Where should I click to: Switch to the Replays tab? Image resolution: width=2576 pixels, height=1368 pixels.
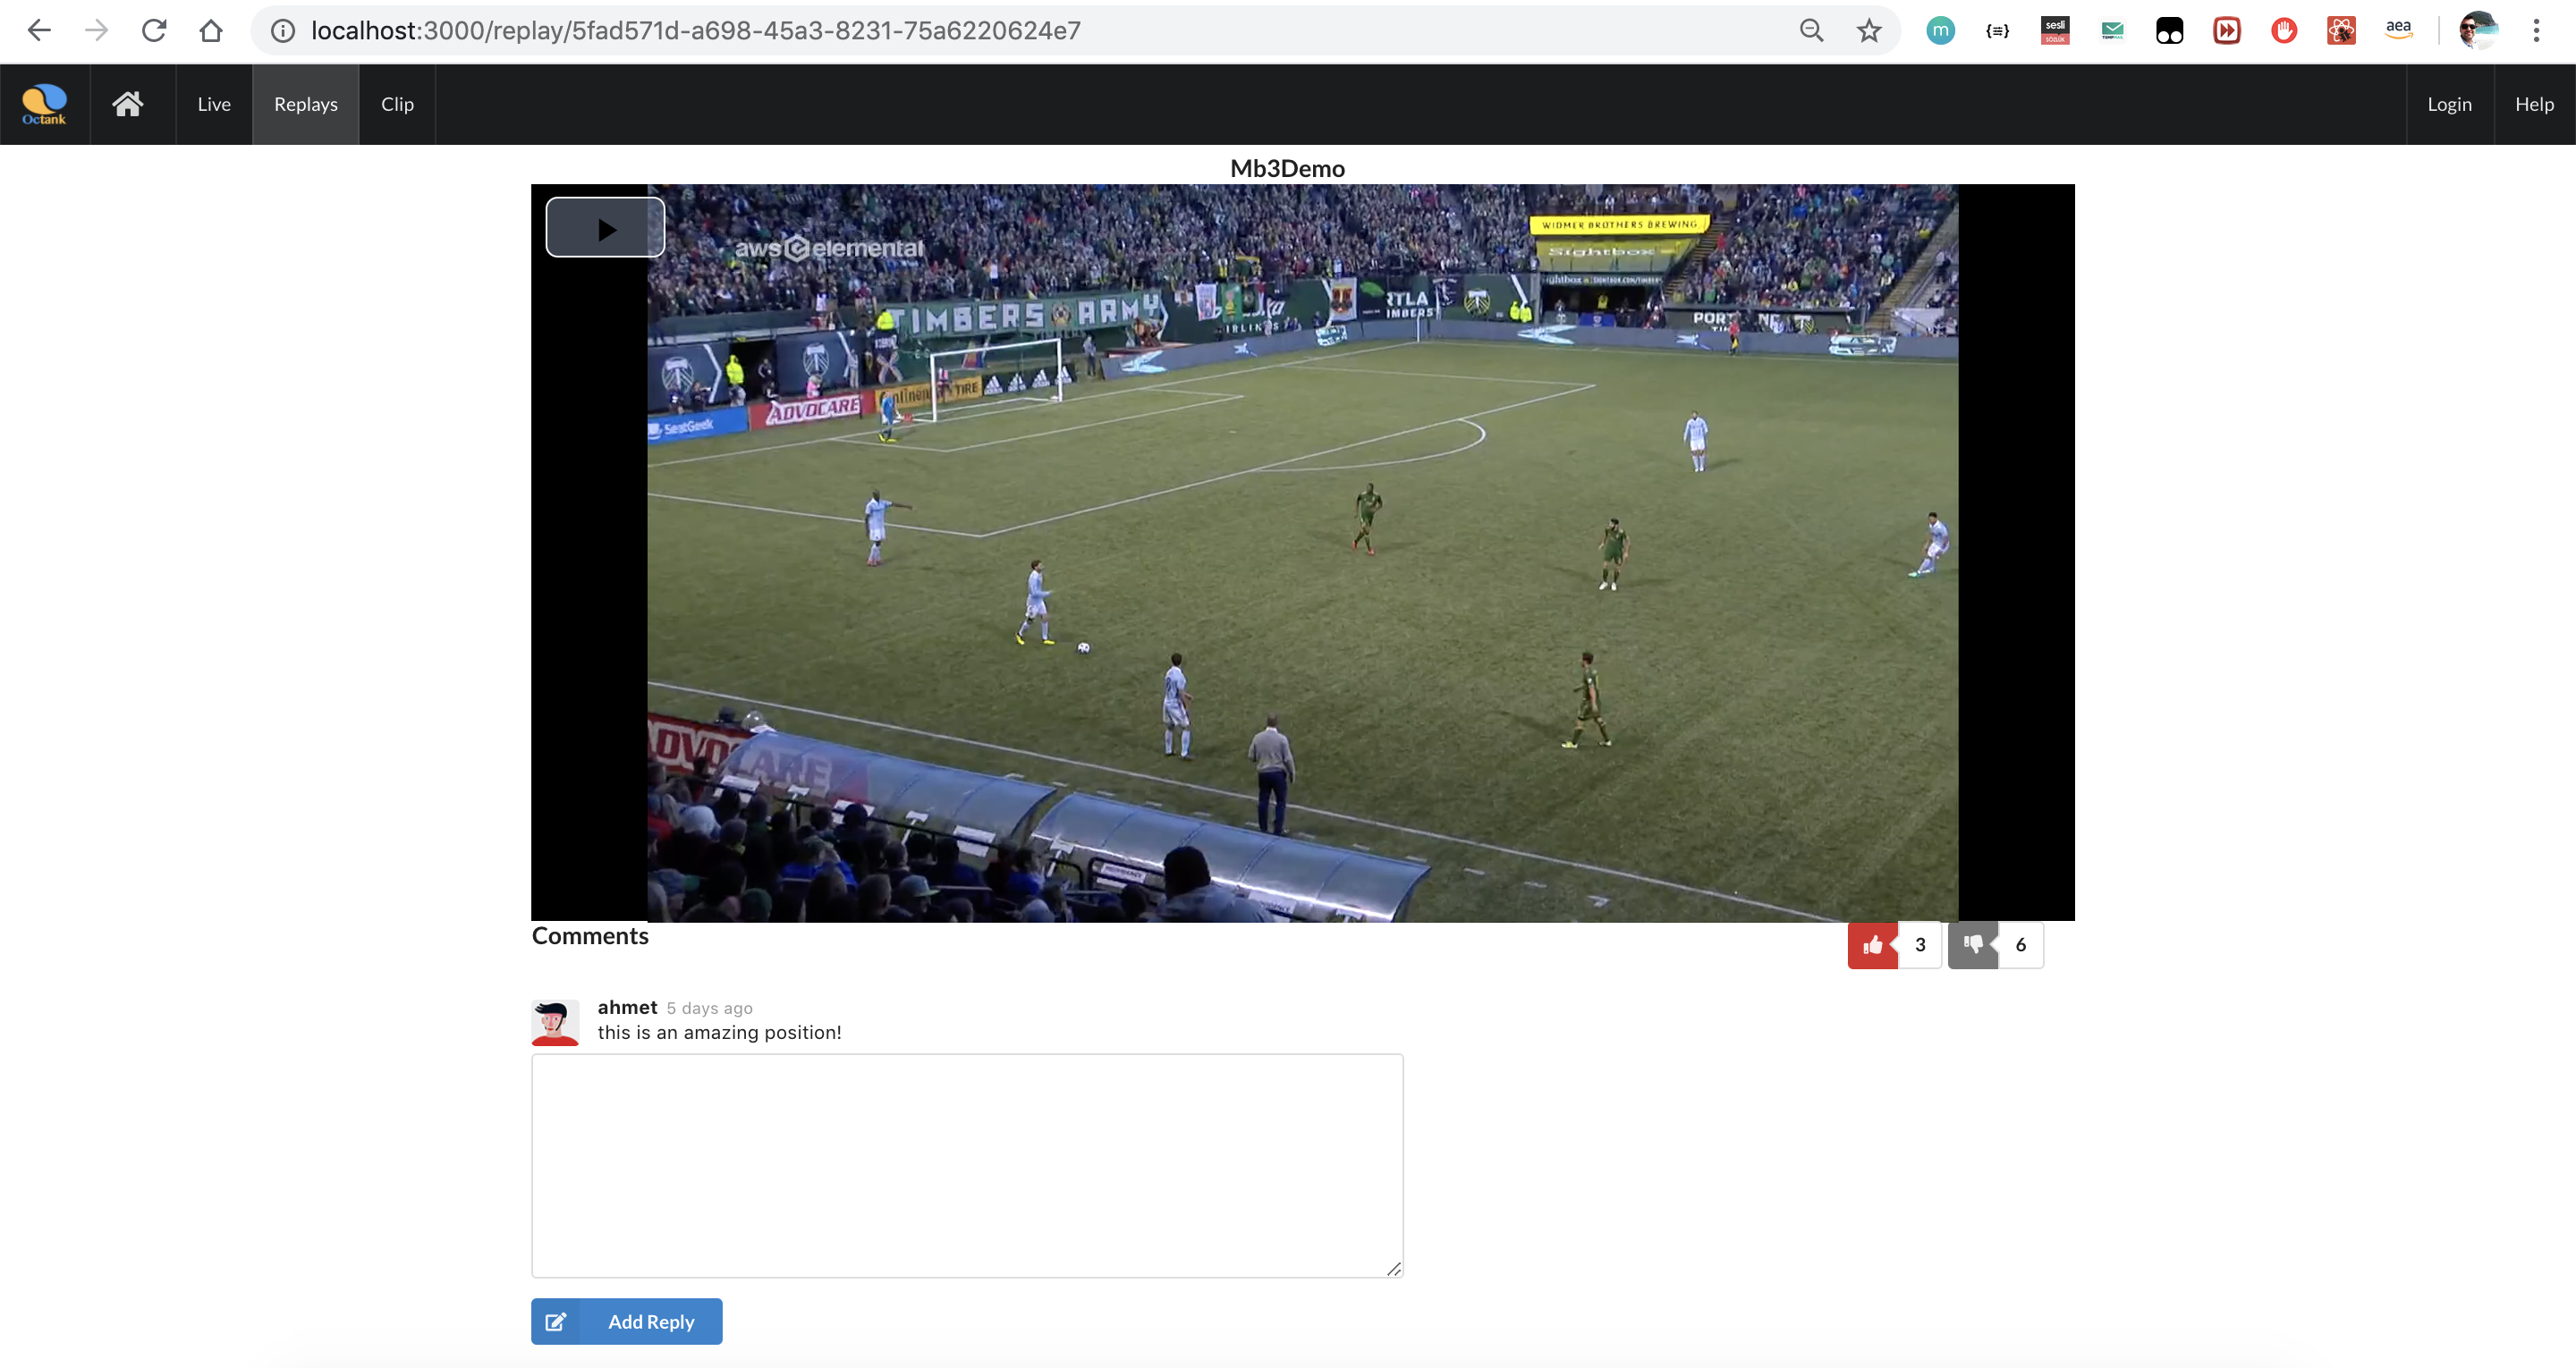(307, 104)
